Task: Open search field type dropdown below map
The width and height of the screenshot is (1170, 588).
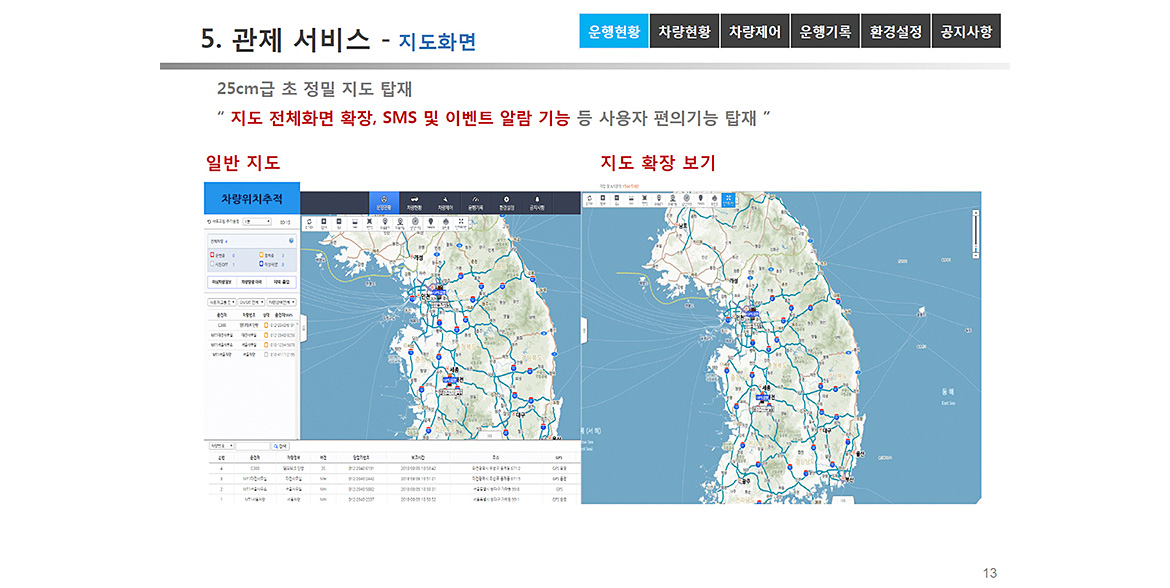Action: [x=219, y=446]
